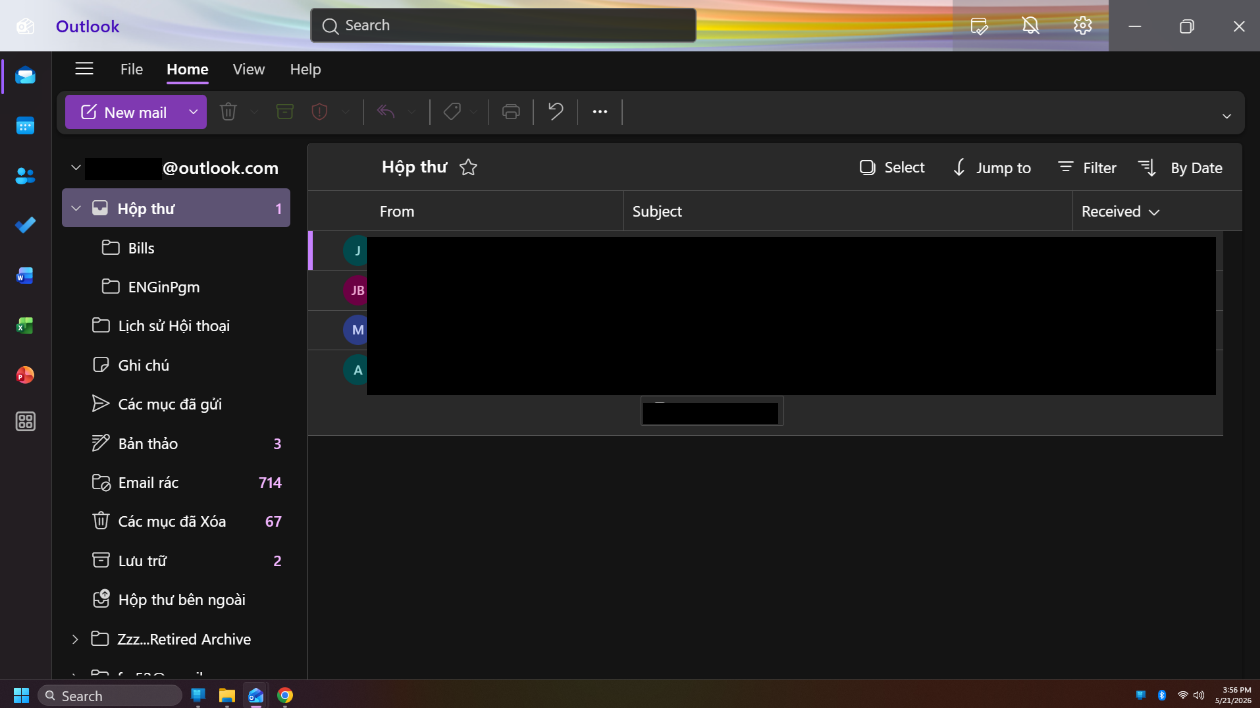Switch to the View tab
This screenshot has width=1260, height=708.
pos(248,69)
